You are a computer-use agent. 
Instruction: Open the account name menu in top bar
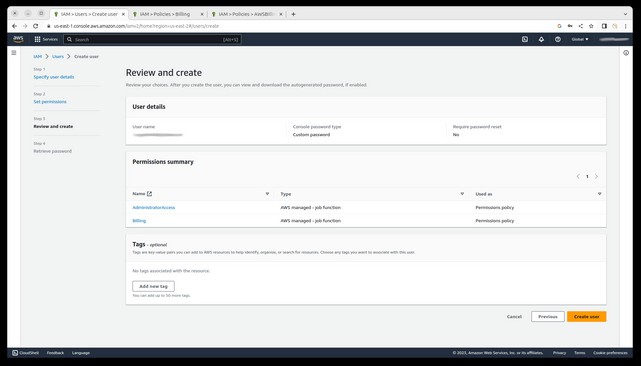(614, 39)
